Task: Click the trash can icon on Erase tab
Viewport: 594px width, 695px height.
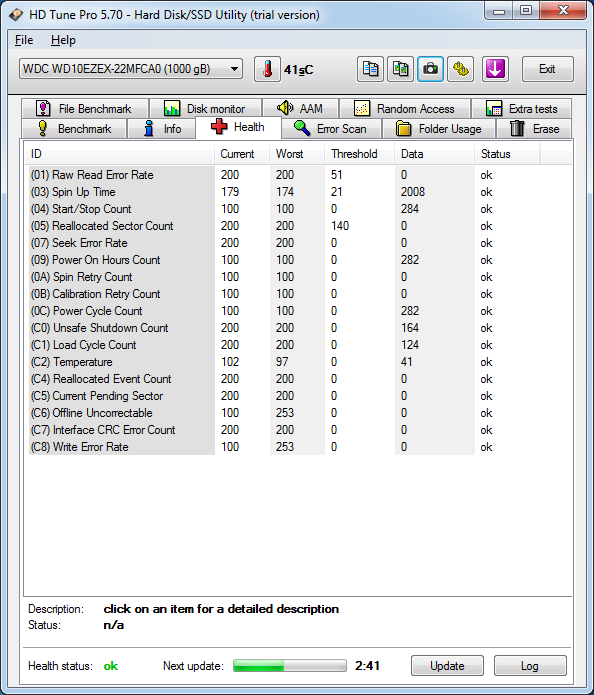Action: click(x=517, y=129)
